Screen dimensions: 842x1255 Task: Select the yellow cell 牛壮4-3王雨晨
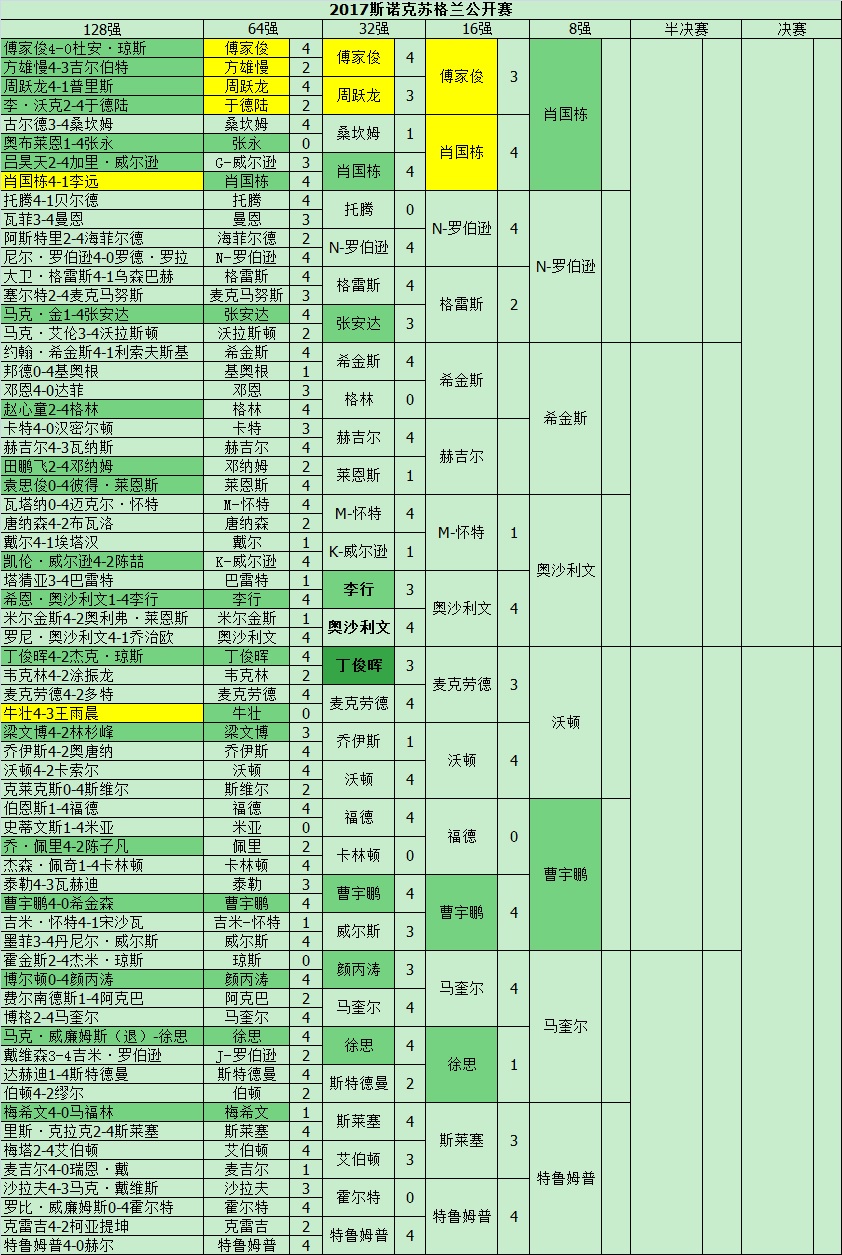pos(102,713)
